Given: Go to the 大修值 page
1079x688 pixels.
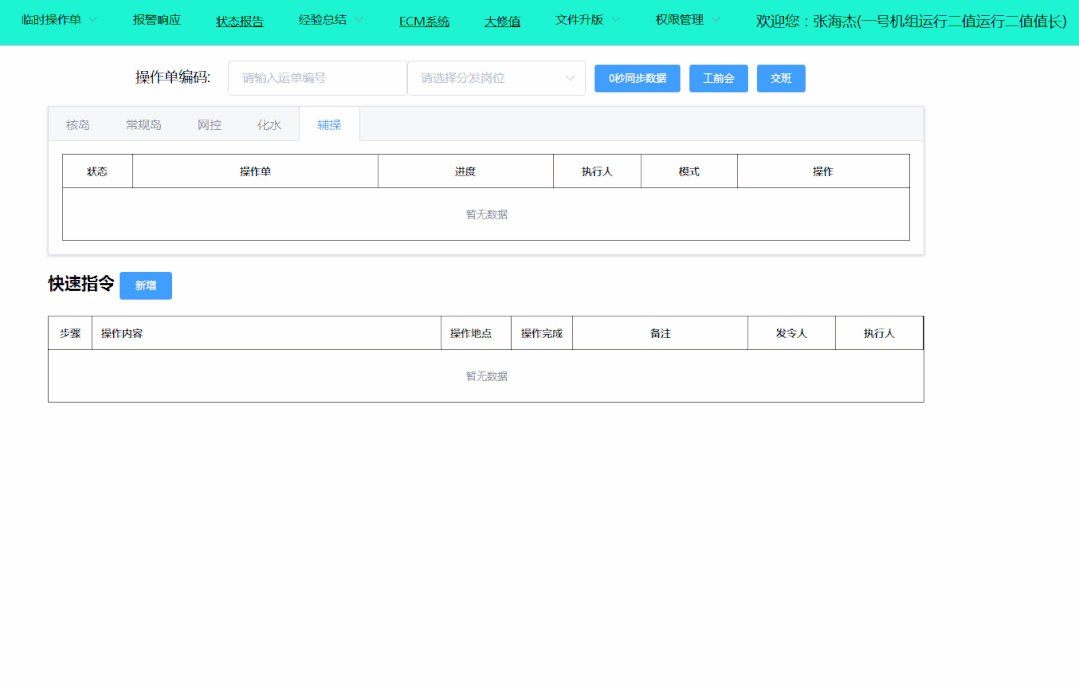Looking at the screenshot, I should pyautogui.click(x=502, y=21).
